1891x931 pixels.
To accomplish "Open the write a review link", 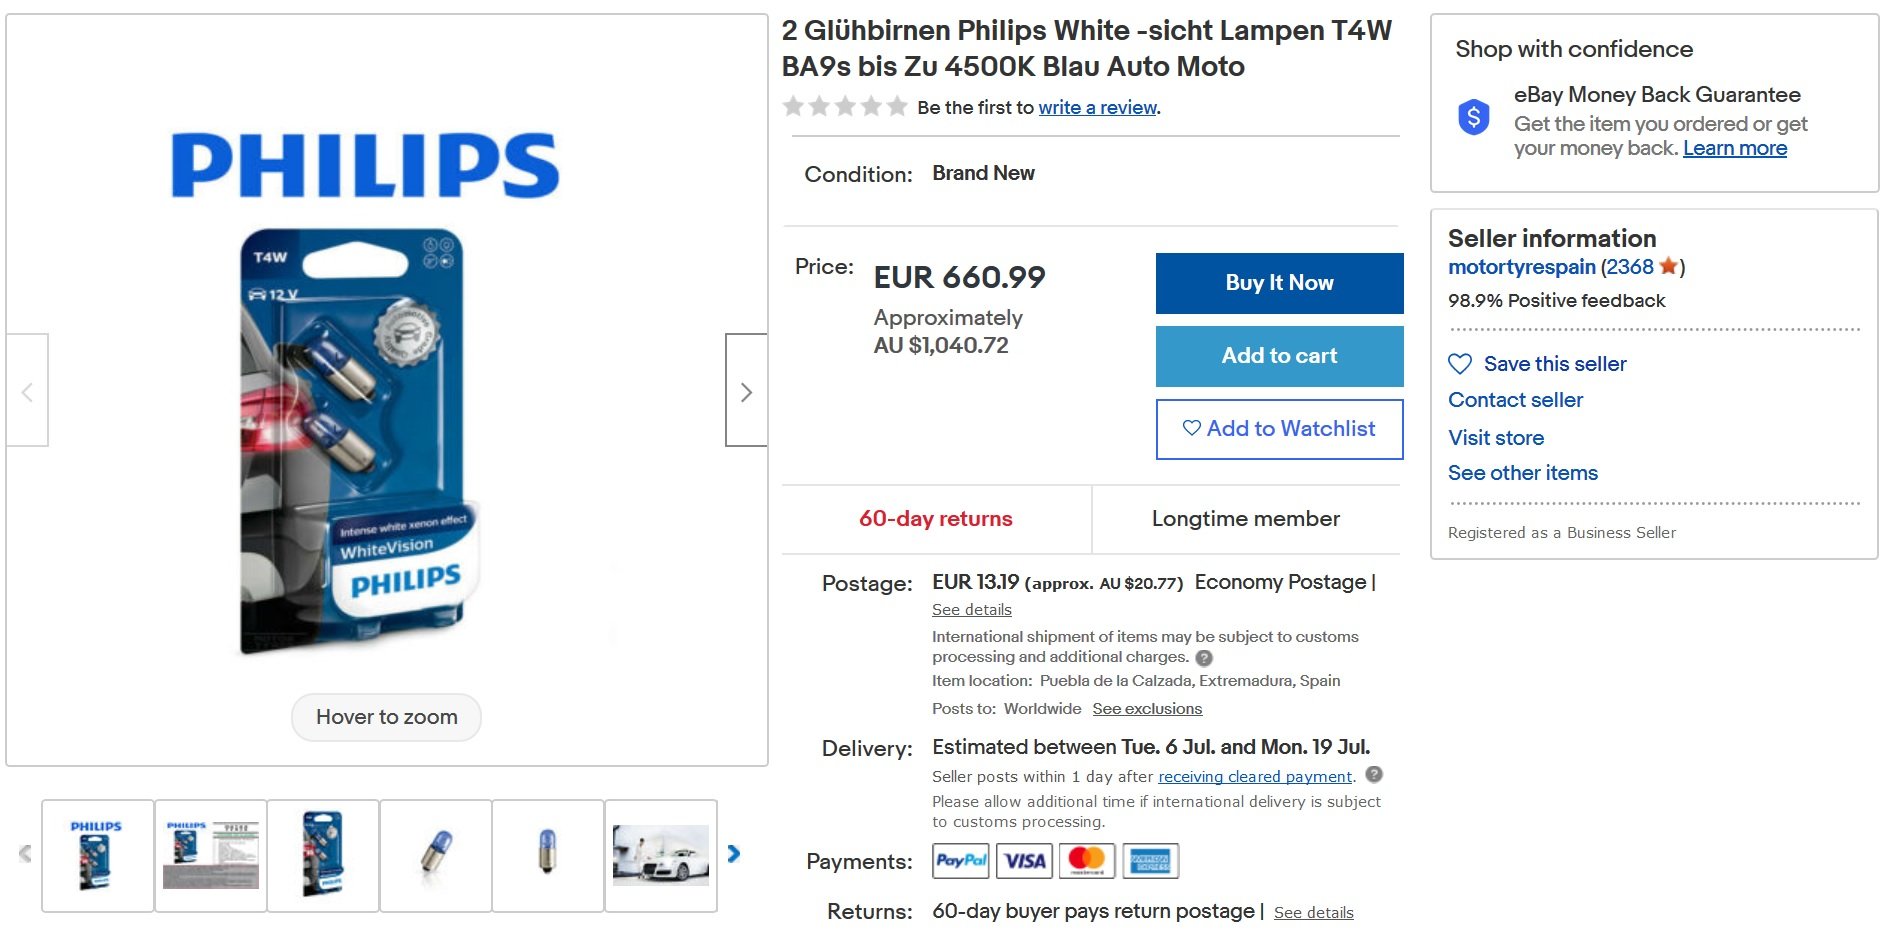I will 1097,107.
